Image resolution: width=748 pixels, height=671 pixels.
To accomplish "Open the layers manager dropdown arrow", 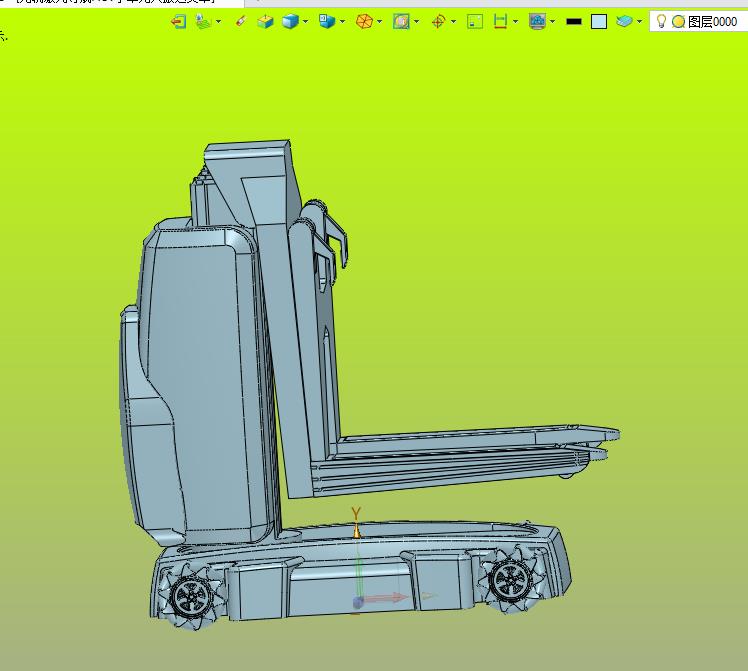I will (x=640, y=21).
